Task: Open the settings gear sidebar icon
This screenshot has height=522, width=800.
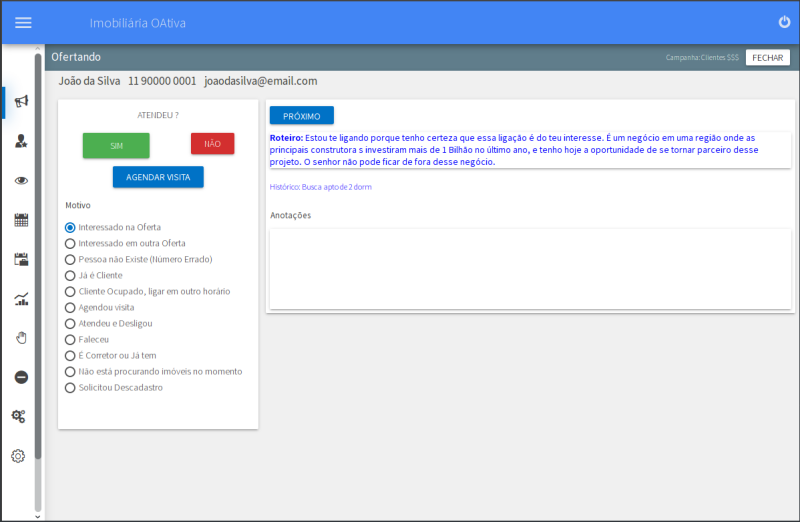Action: tap(18, 456)
